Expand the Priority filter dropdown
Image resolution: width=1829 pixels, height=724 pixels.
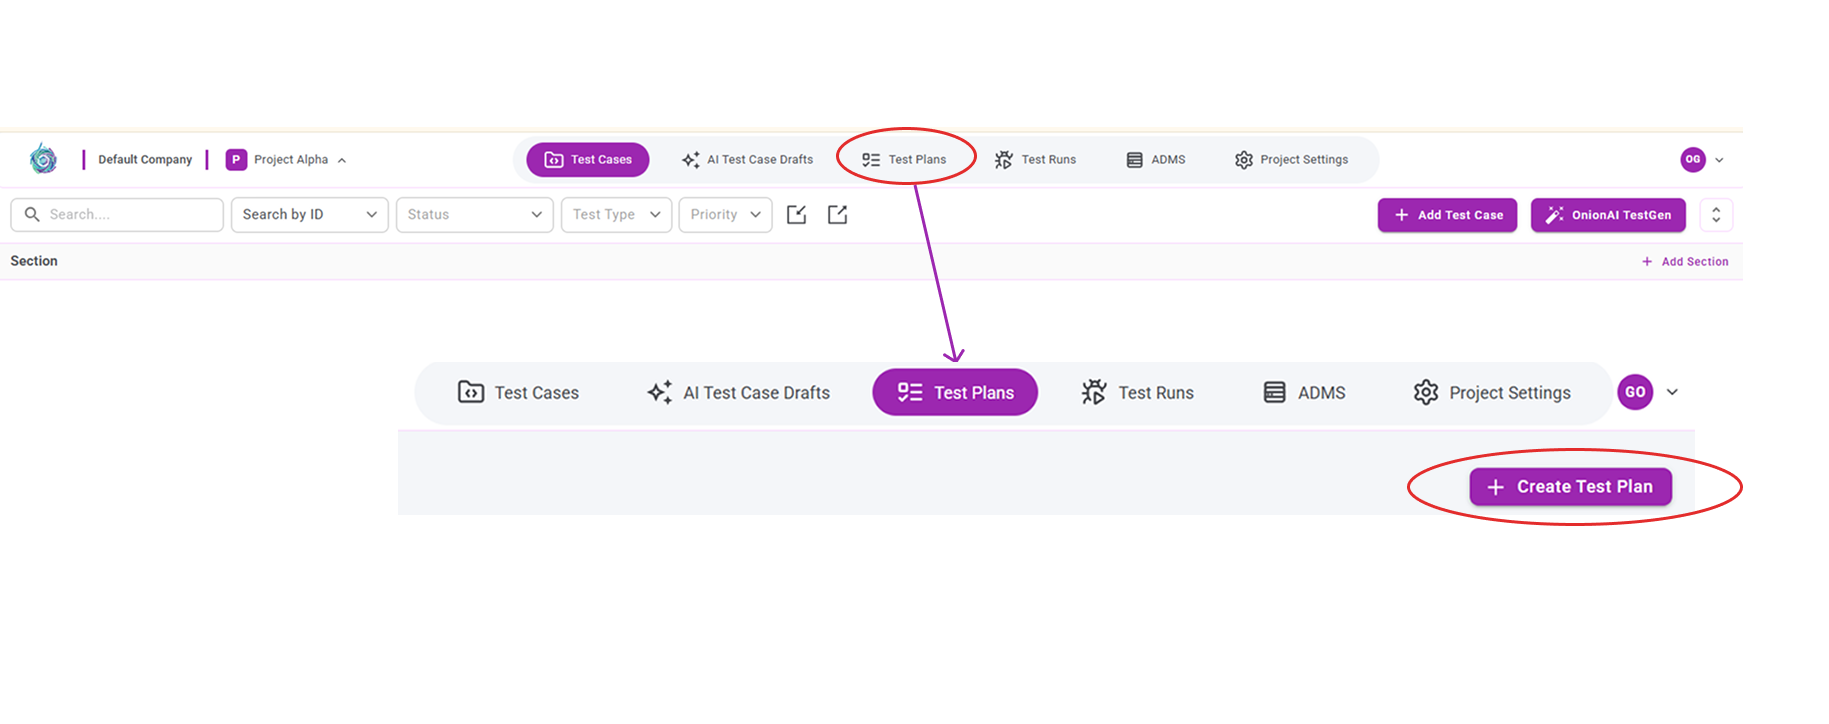pyautogui.click(x=725, y=215)
